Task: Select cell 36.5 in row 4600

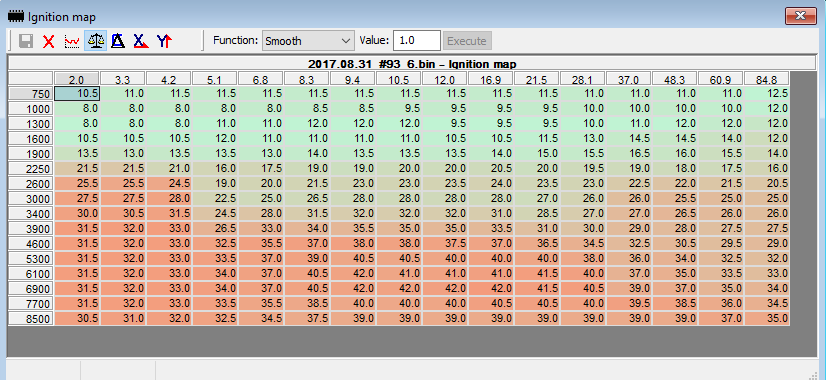Action: pyautogui.click(x=537, y=243)
